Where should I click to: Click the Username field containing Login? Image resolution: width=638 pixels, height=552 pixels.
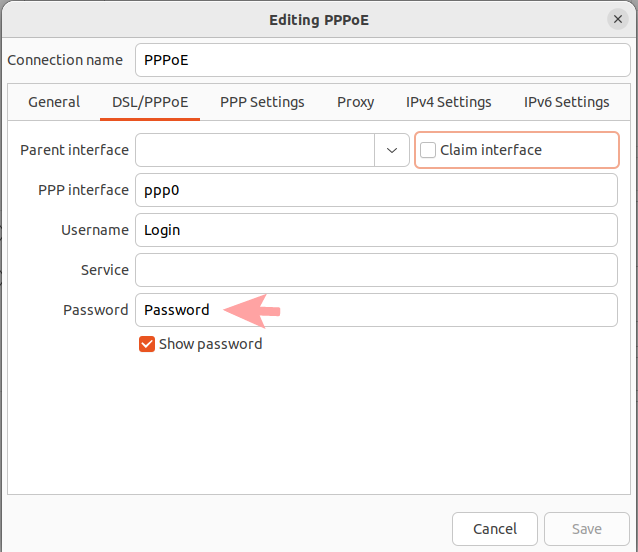pos(376,230)
